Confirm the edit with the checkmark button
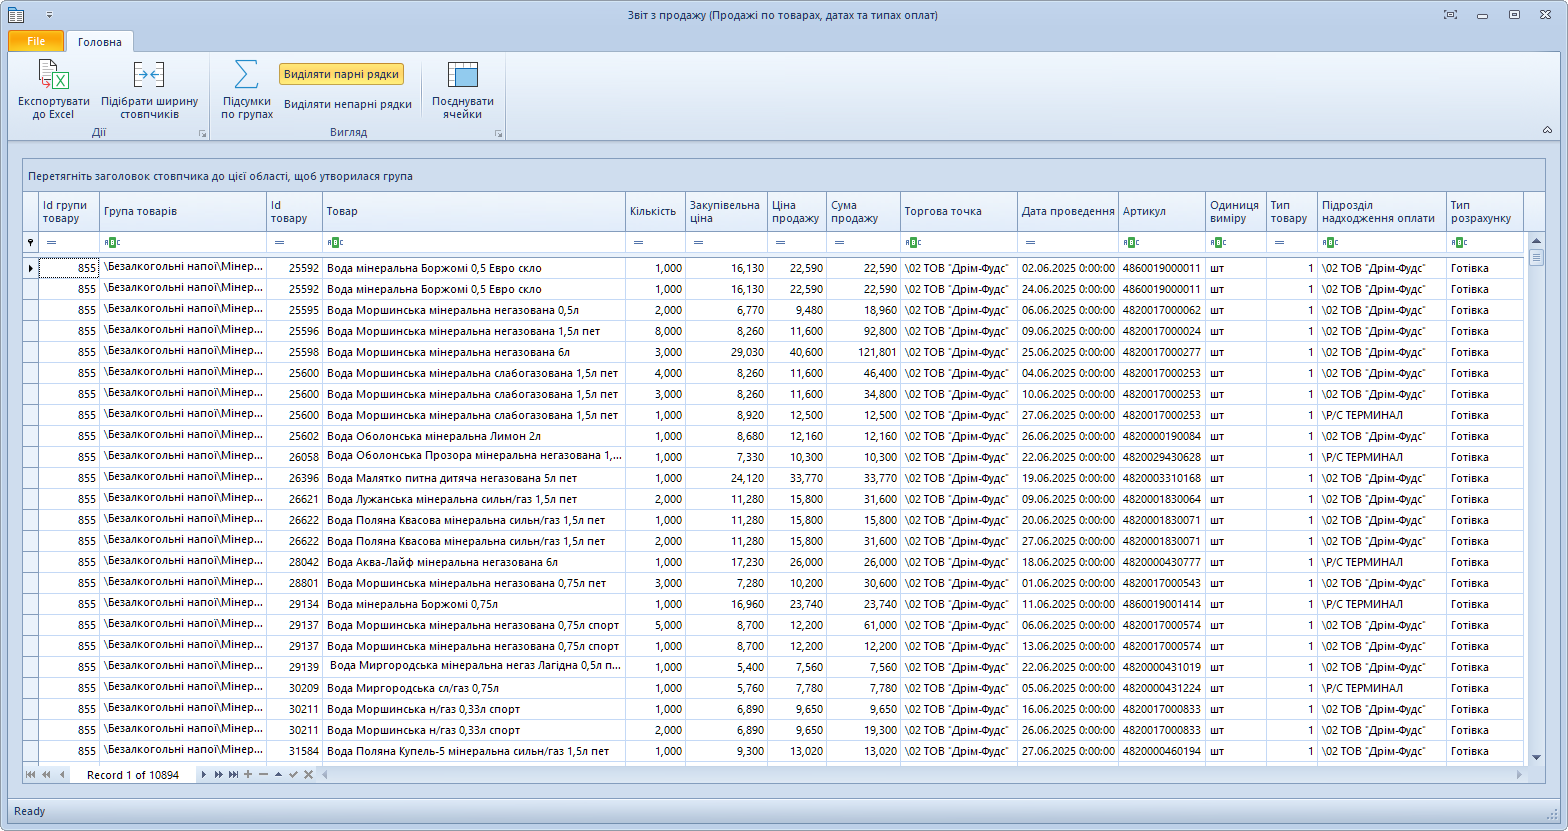Screen dimensions: 1568x831 click(293, 775)
